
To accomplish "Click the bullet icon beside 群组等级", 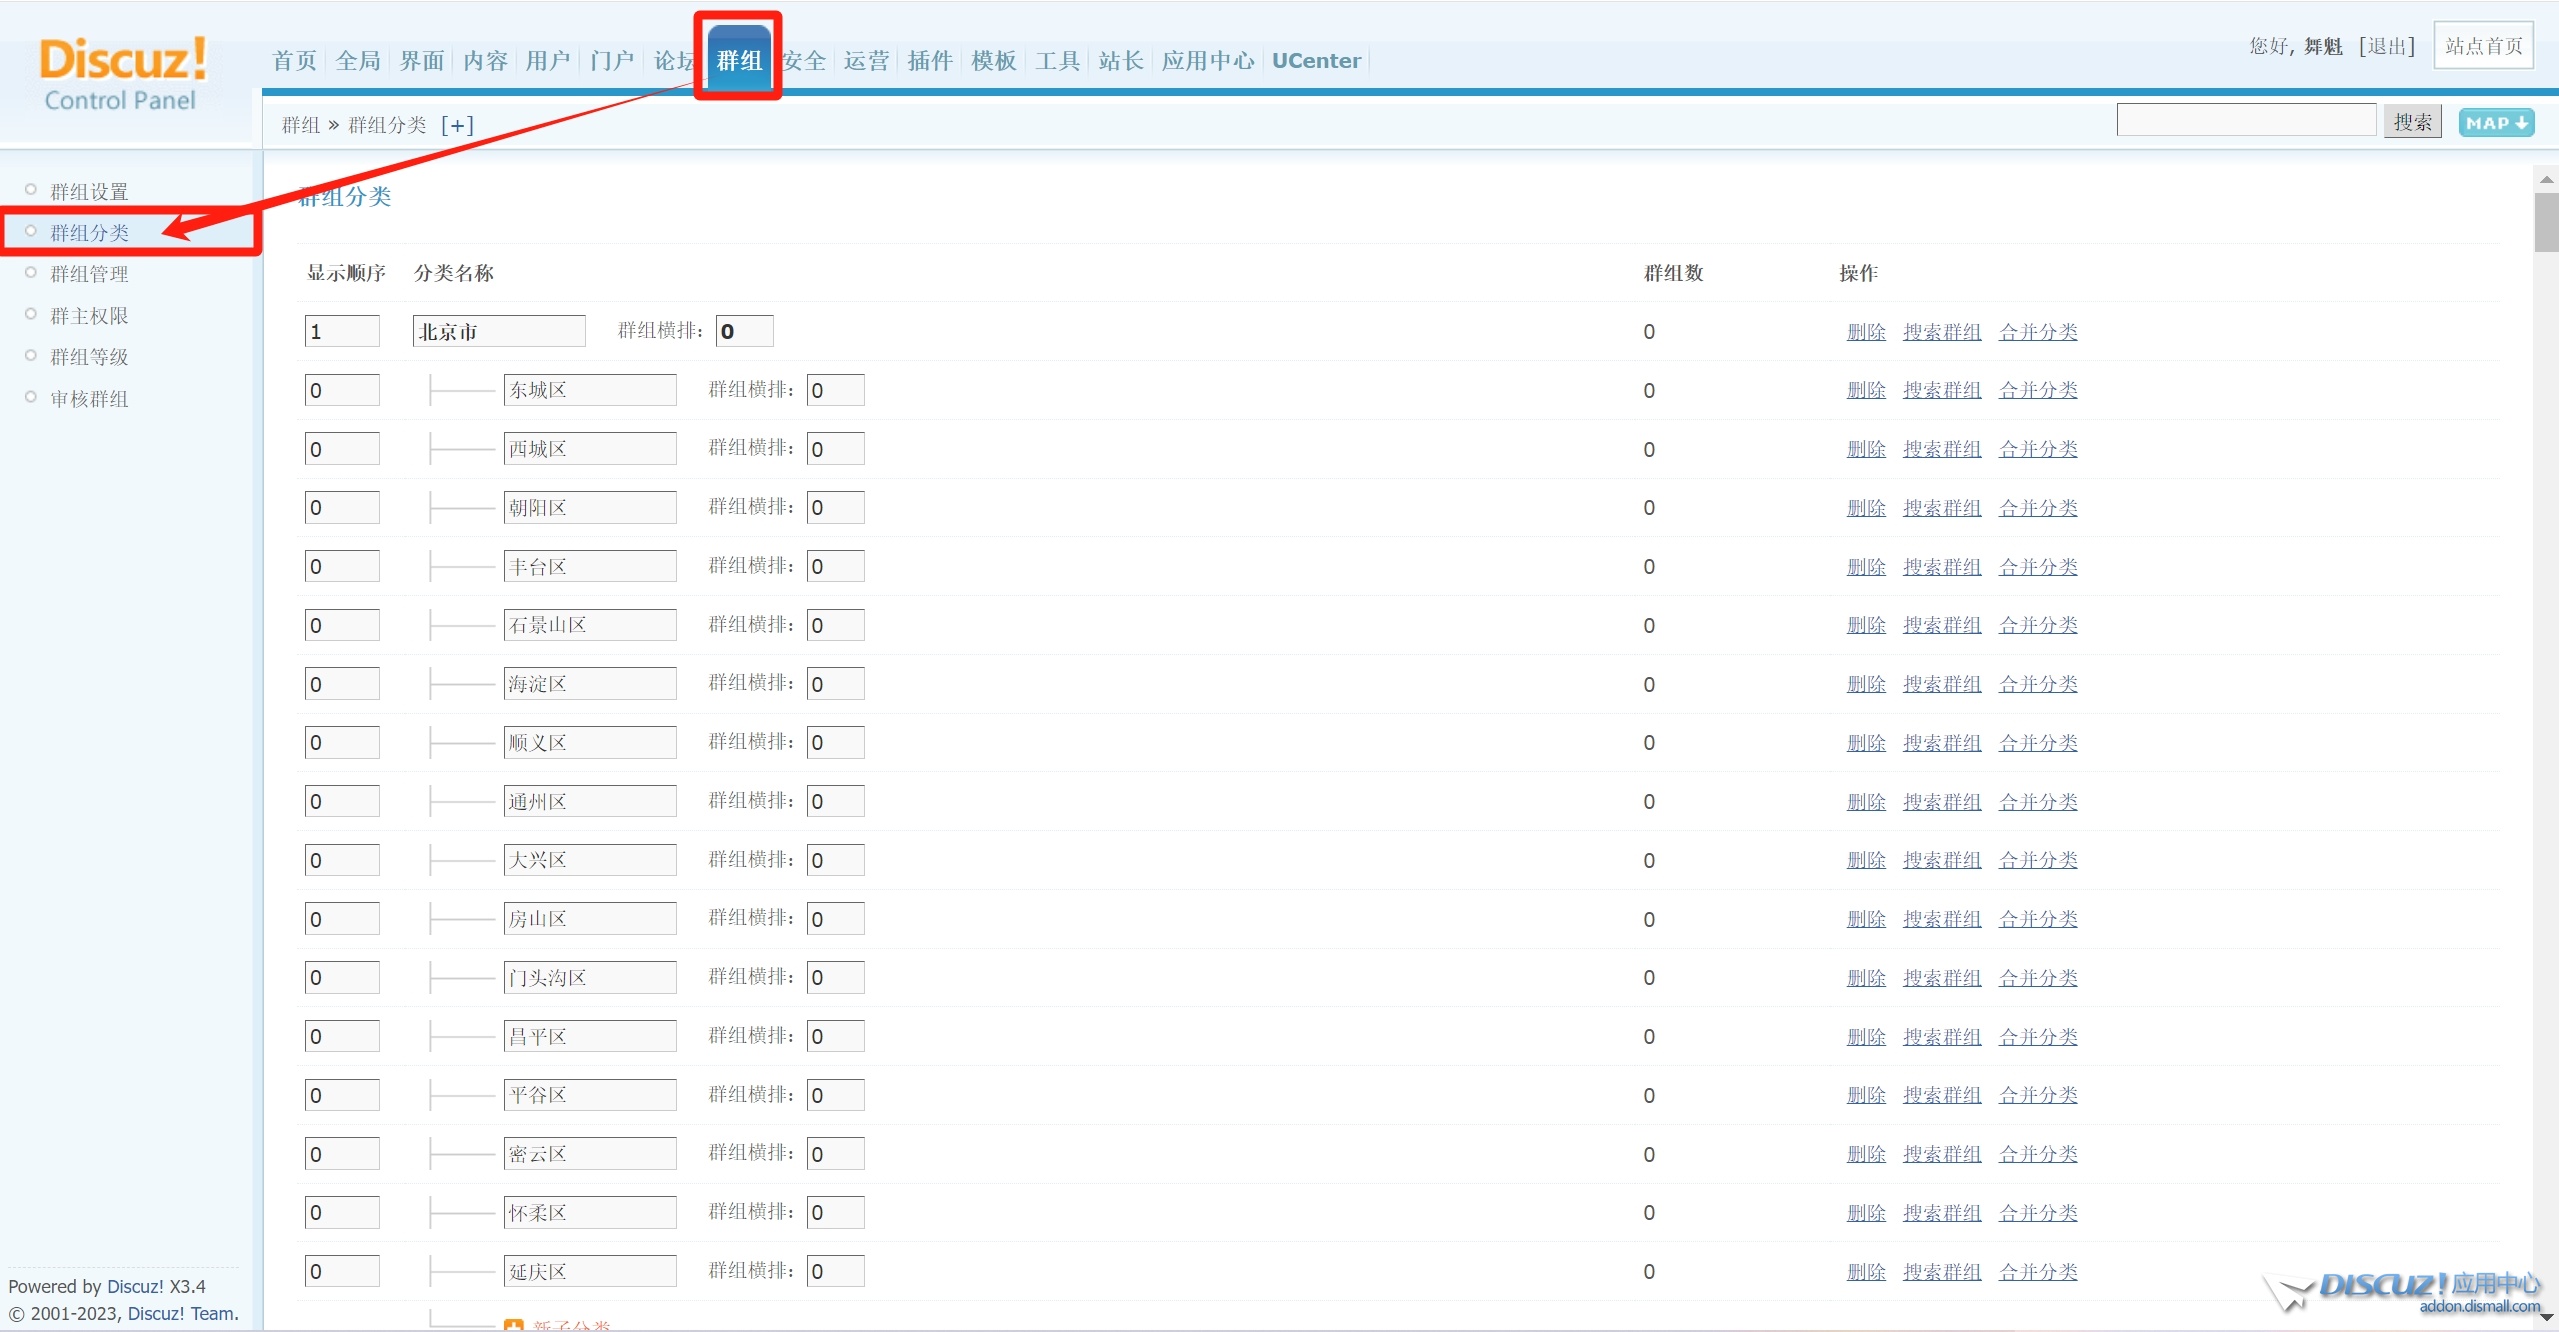I will [31, 355].
